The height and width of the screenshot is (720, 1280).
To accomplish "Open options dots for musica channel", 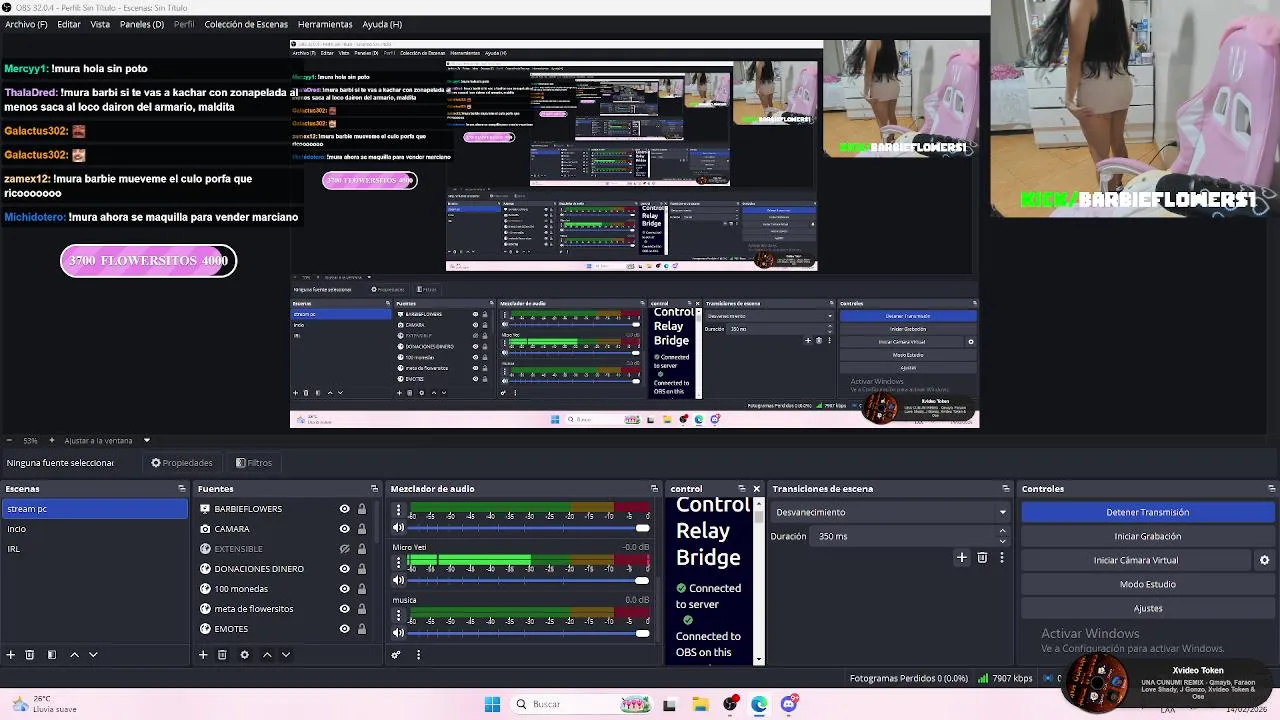I will pos(398,614).
